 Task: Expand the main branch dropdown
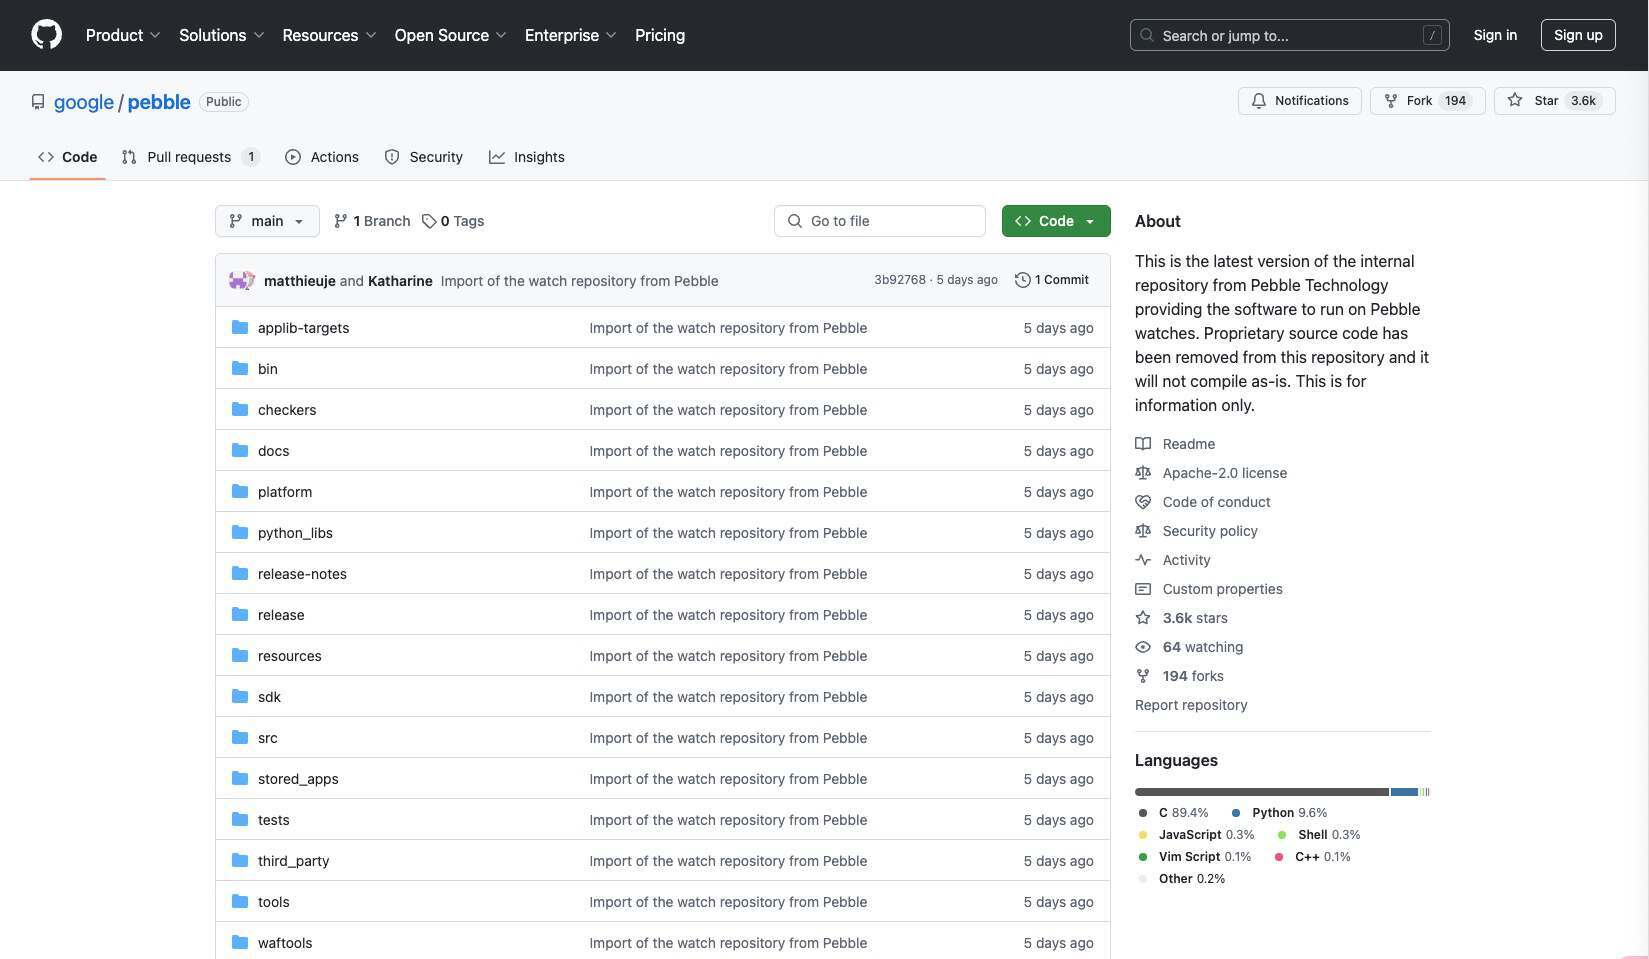[267, 221]
